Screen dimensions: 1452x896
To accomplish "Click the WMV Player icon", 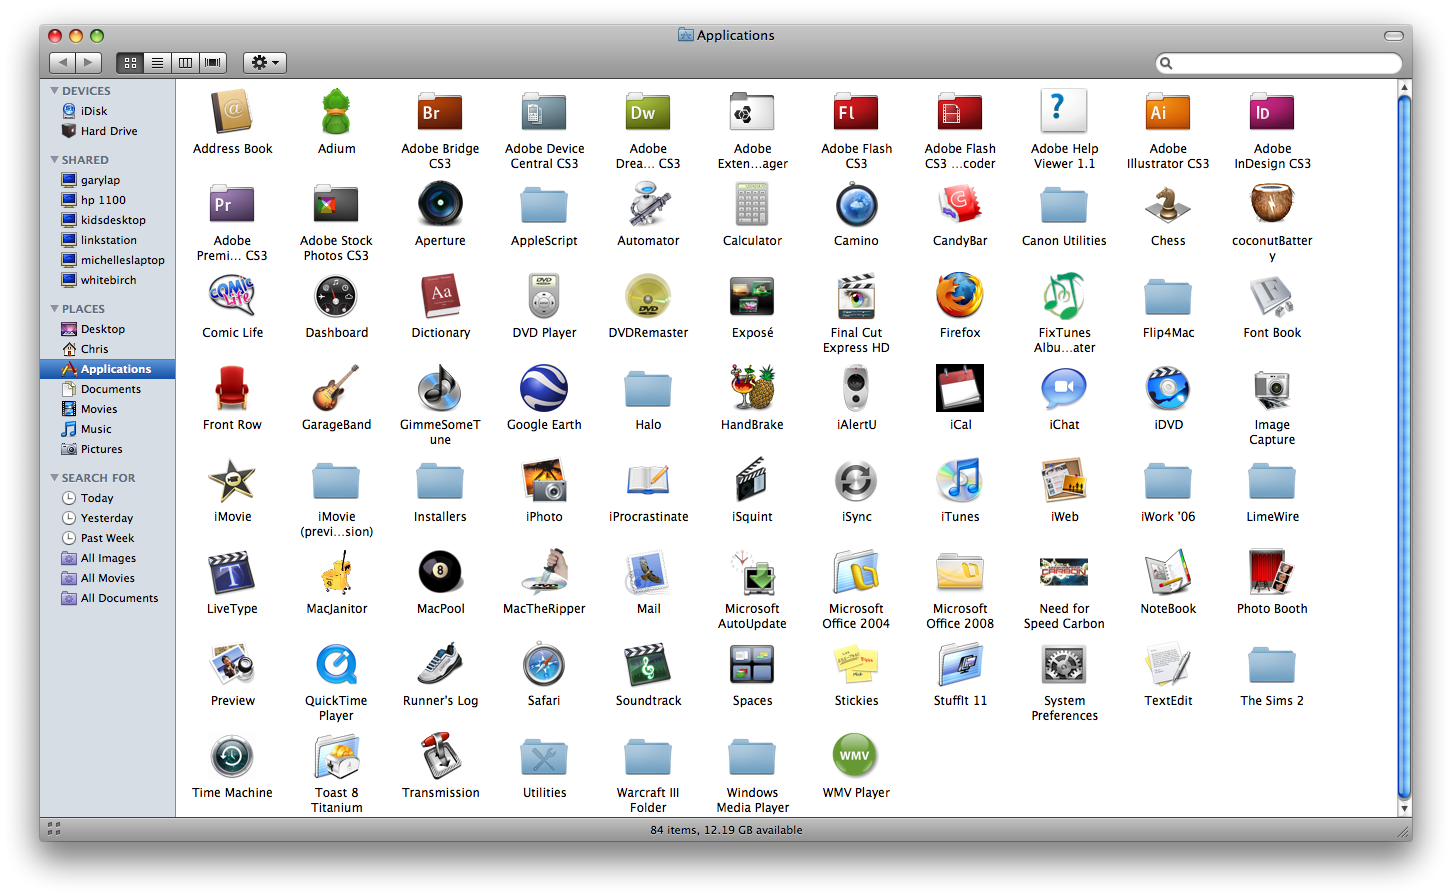I will coord(856,756).
